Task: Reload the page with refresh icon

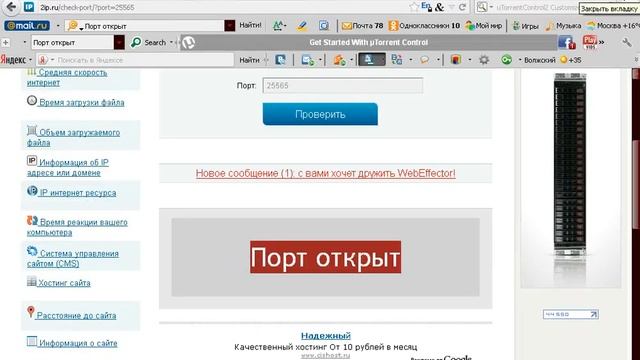Action: pyautogui.click(x=462, y=7)
